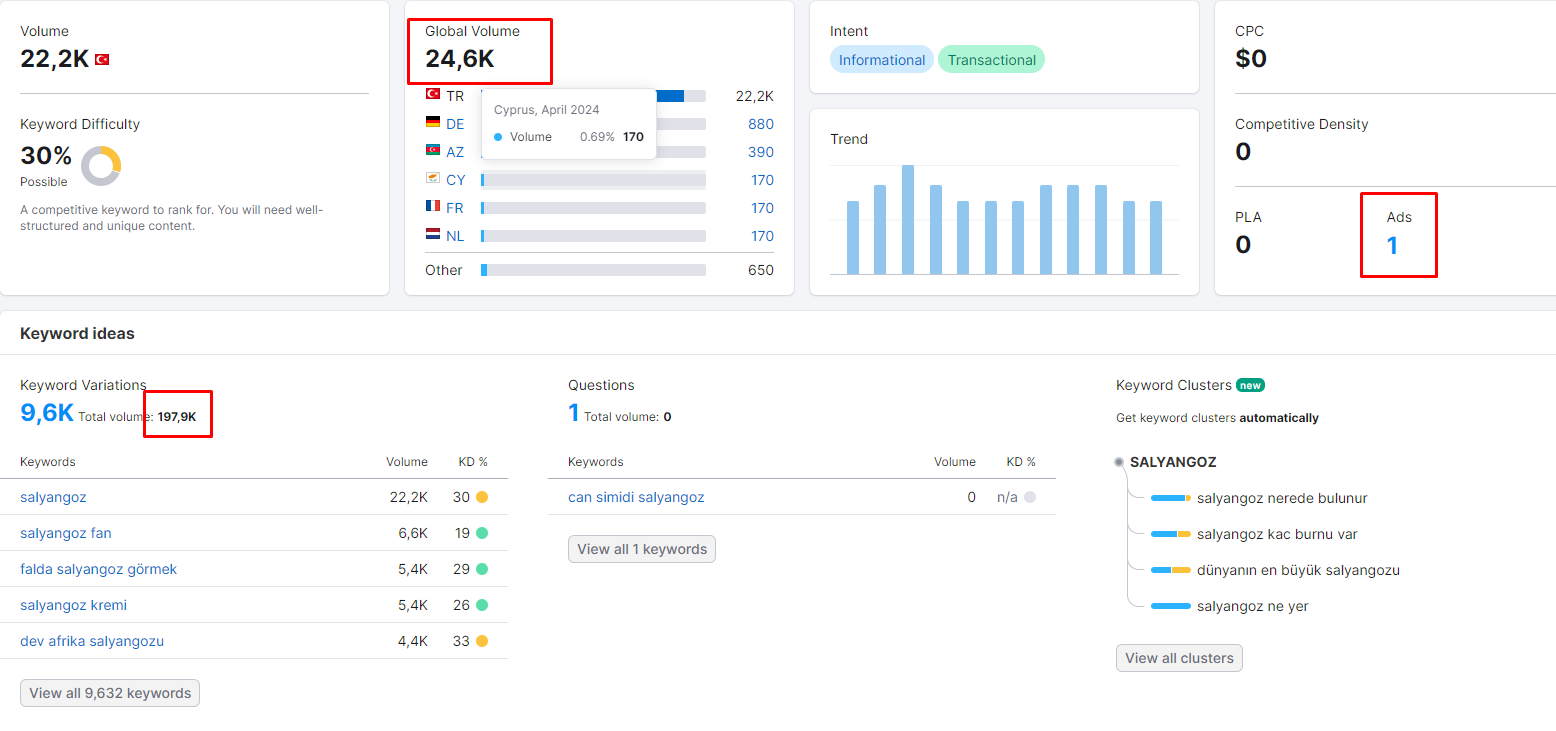Click the View all clusters button
1556x731 pixels.
(1179, 658)
